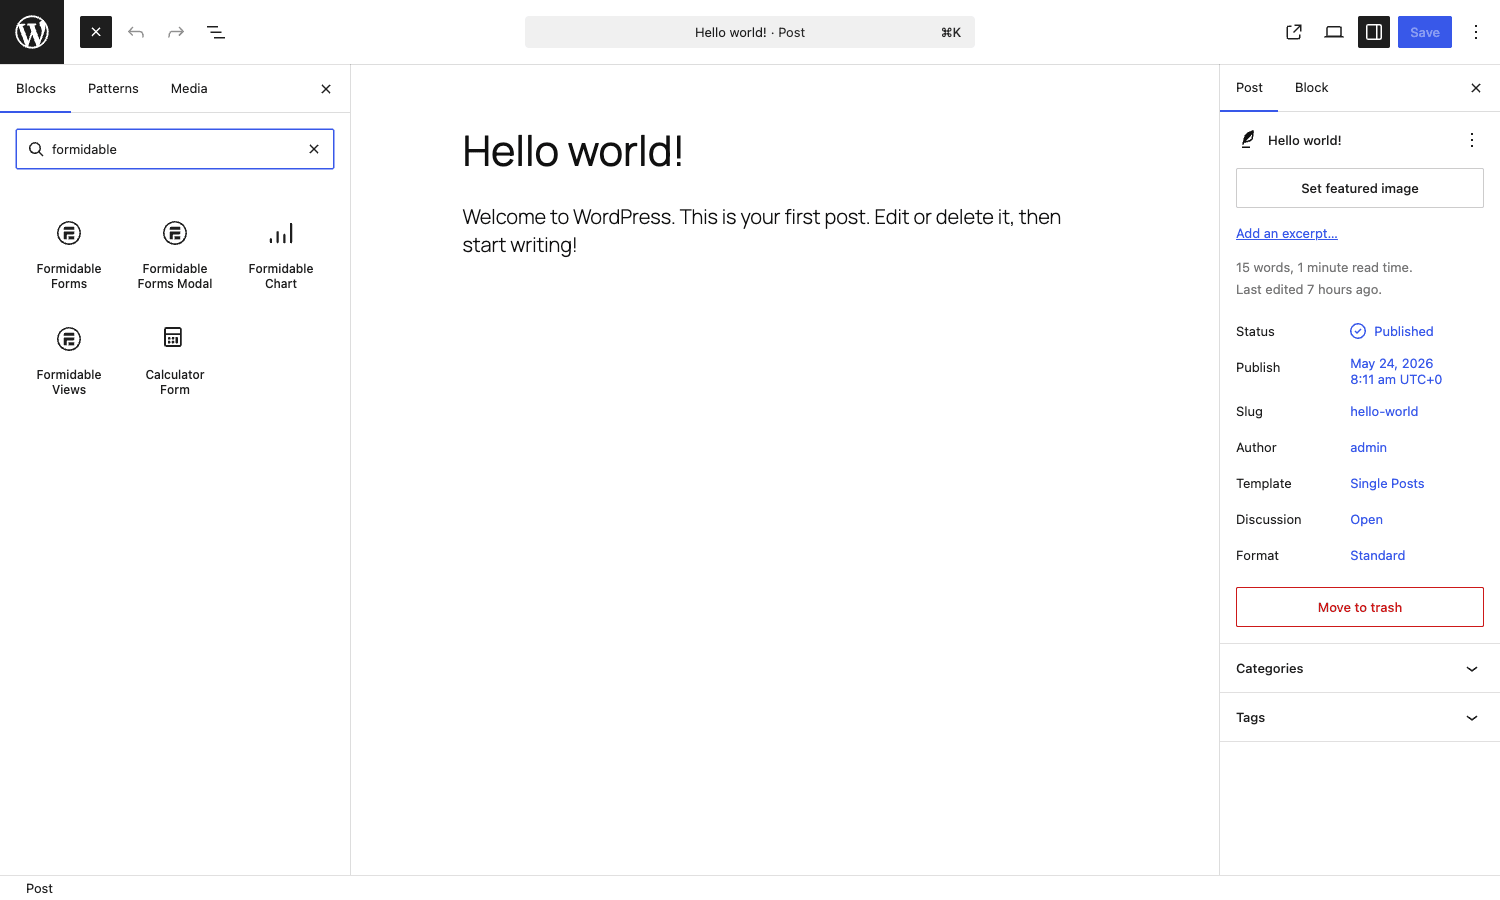Image resolution: width=1500 pixels, height=900 pixels.
Task: Expand the Tags panel
Action: pos(1360,717)
